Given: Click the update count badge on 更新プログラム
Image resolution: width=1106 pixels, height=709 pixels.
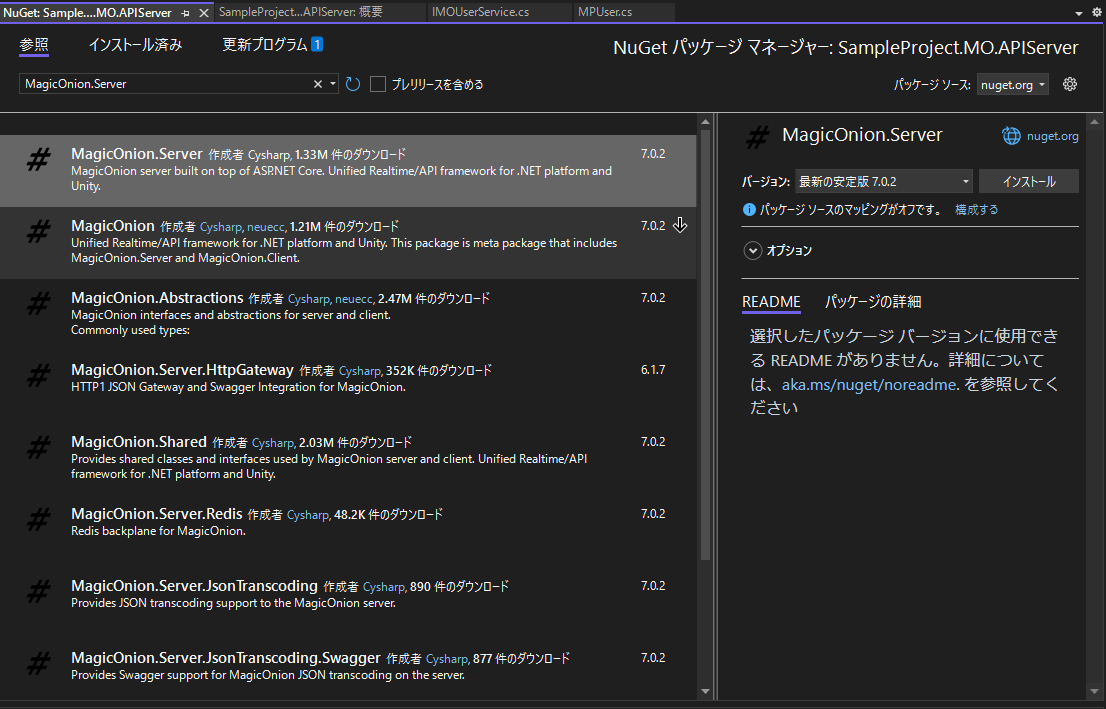Looking at the screenshot, I should pos(317,44).
